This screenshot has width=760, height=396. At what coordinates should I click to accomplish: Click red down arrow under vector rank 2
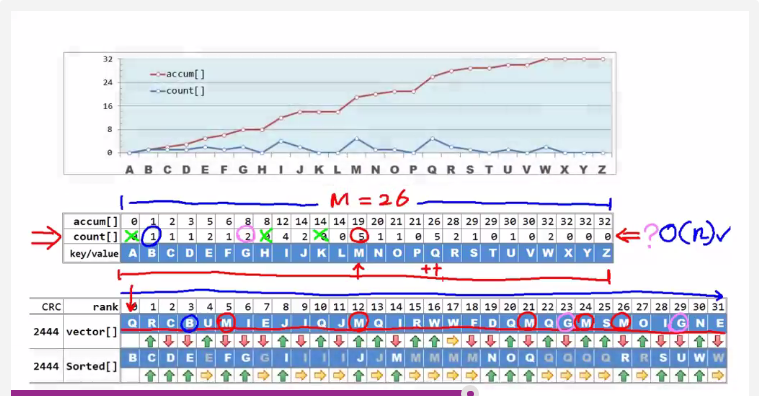169,341
